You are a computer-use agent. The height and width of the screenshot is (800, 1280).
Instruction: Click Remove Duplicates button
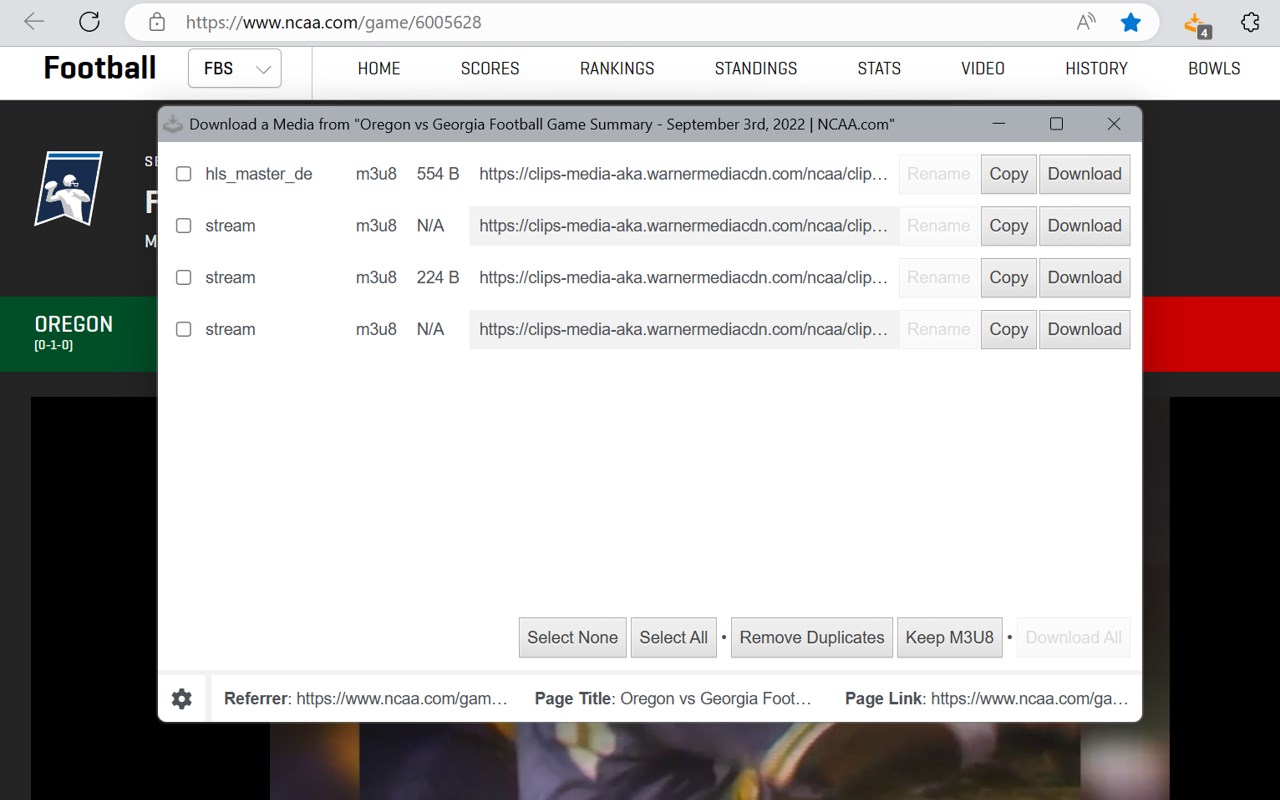pos(812,638)
